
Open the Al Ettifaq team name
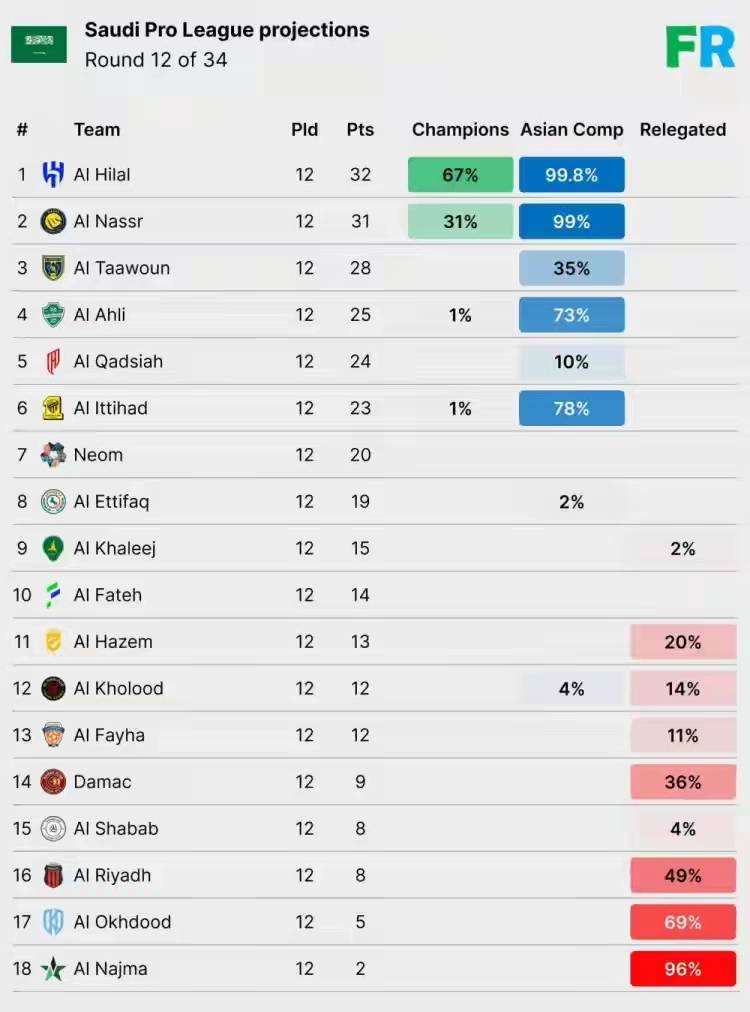(111, 502)
